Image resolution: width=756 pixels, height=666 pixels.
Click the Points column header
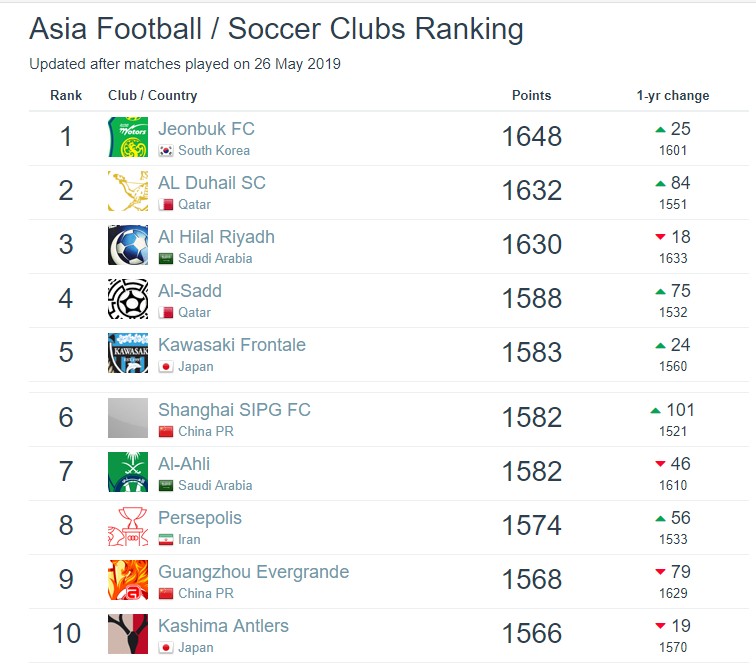[x=531, y=95]
